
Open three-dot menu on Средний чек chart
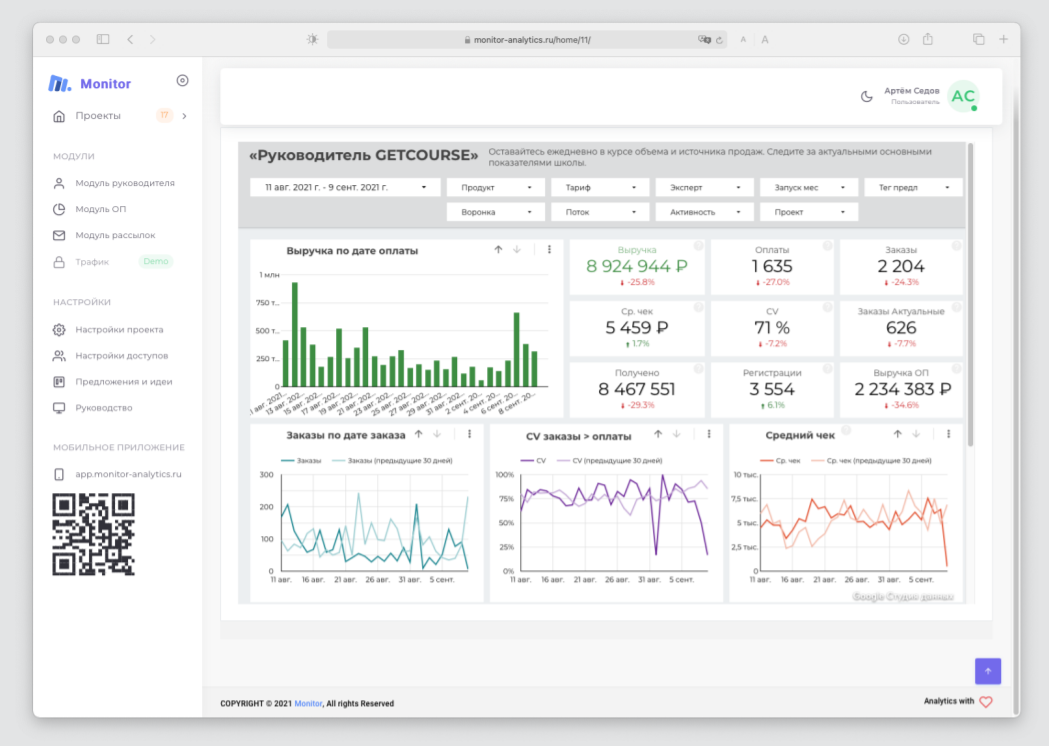coord(949,434)
